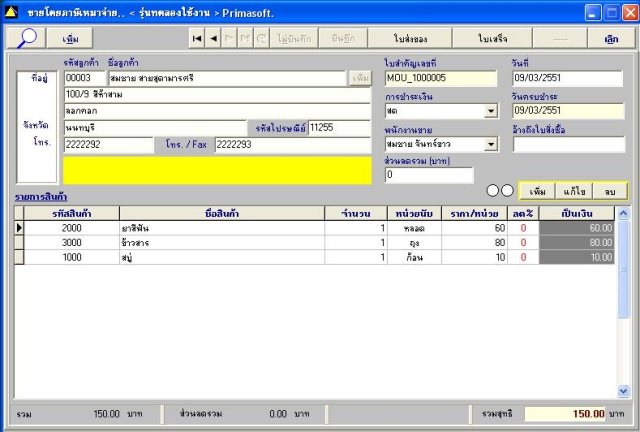Viewport: 640px width, 432px height.
Task: Click เพิ่ม to add an item row
Action: tap(538, 190)
